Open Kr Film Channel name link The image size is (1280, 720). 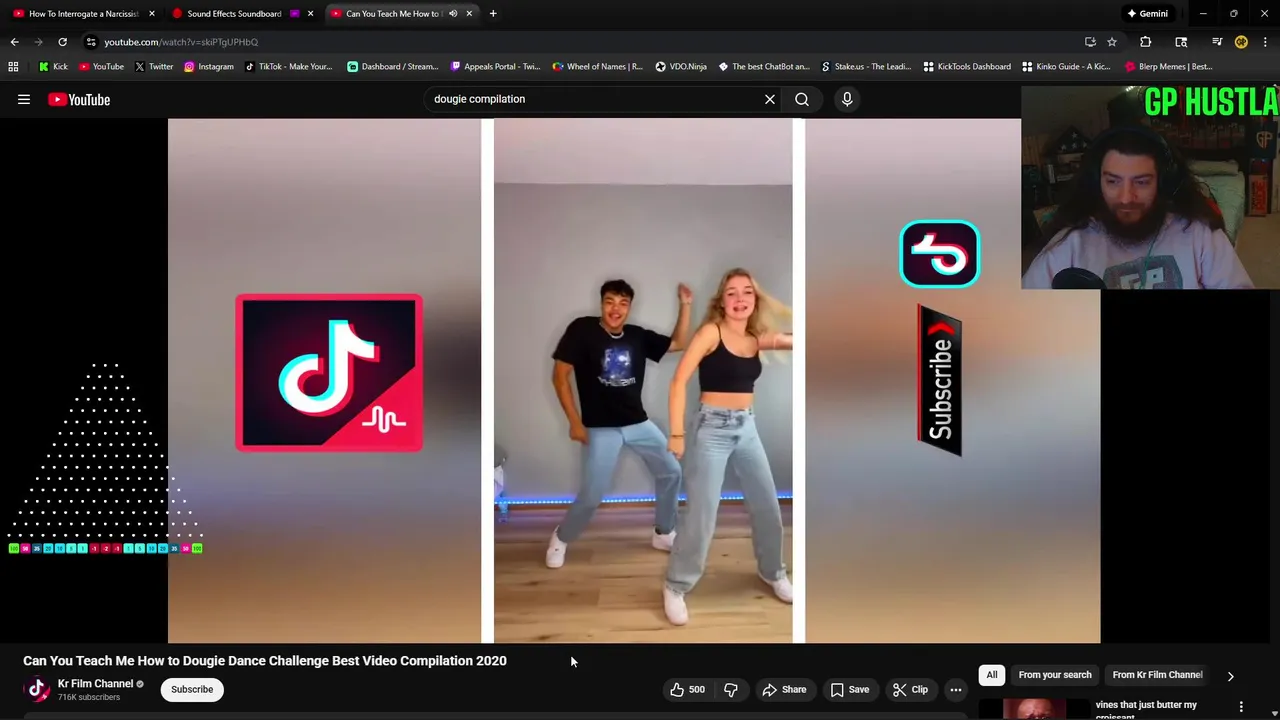95,684
